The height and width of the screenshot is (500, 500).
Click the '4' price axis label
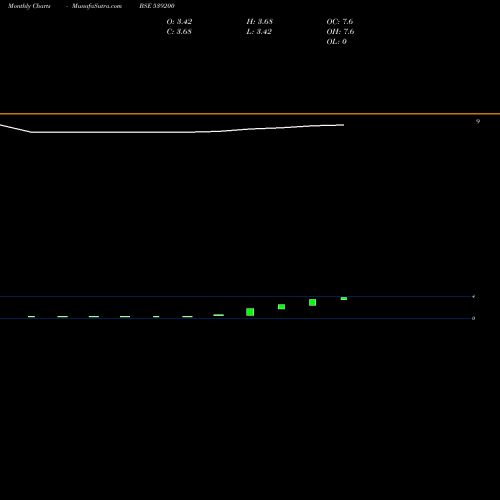tap(473, 296)
